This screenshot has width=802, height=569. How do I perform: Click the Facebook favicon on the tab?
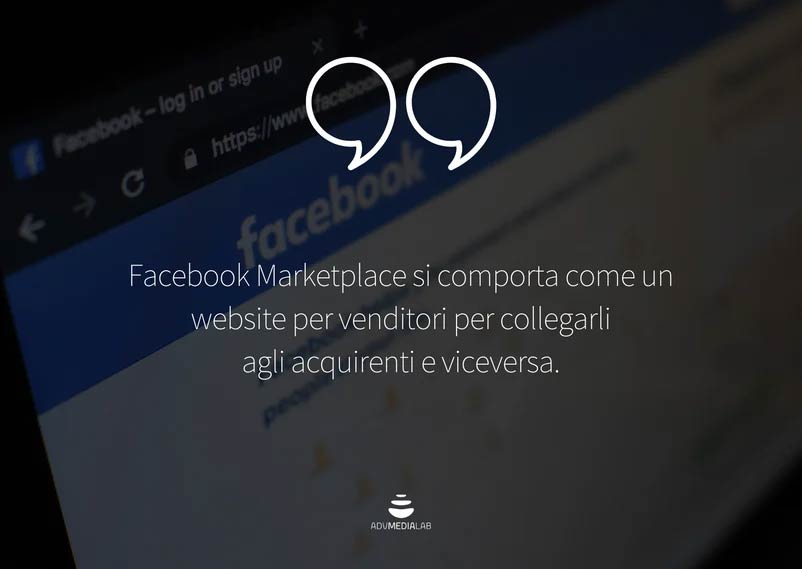point(28,159)
